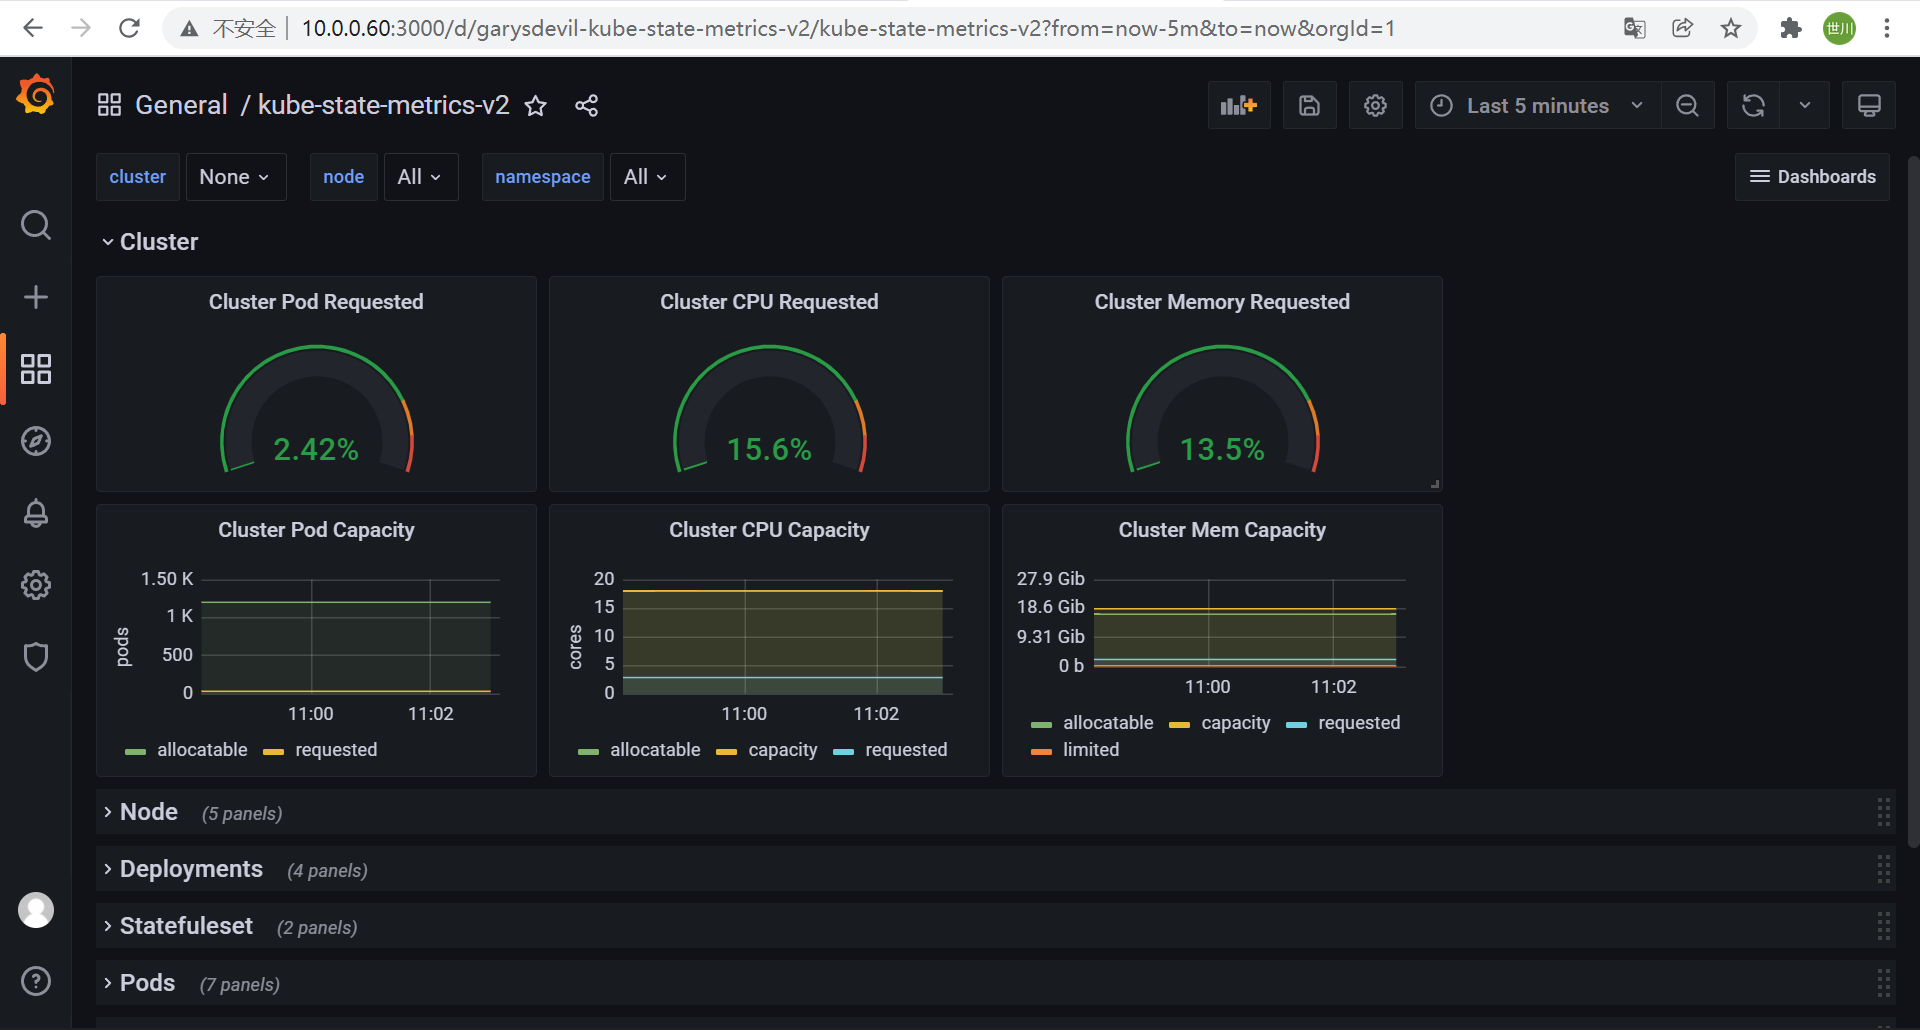
Task: Open the user profile avatar in sidebar
Action: [36, 910]
